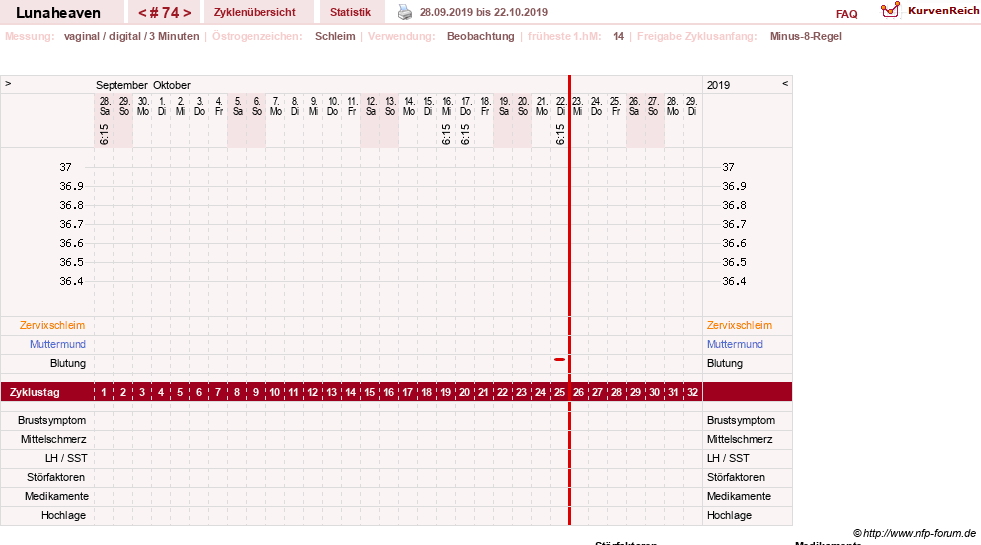The width and height of the screenshot is (981, 545).
Task: Go to previous cycle arrow before #74
Action: (142, 13)
